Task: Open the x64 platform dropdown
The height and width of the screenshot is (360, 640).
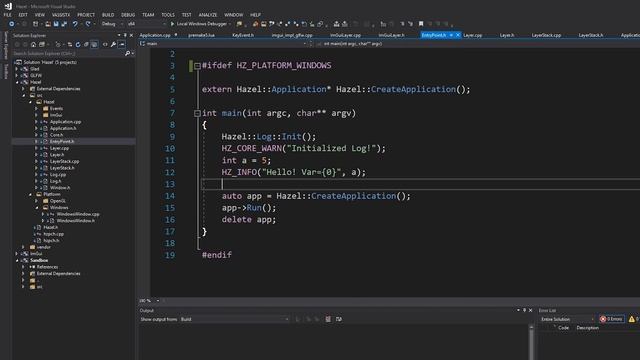Action: (x=147, y=24)
